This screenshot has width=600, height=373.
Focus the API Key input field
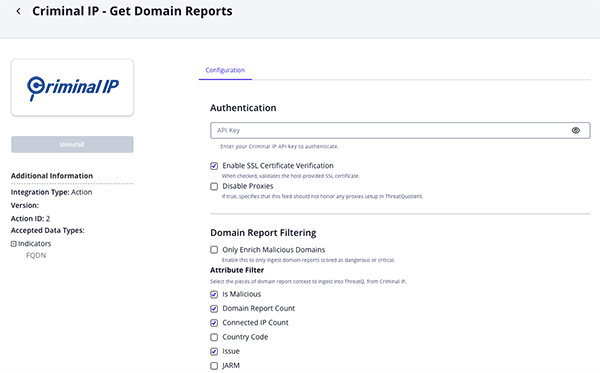point(400,130)
